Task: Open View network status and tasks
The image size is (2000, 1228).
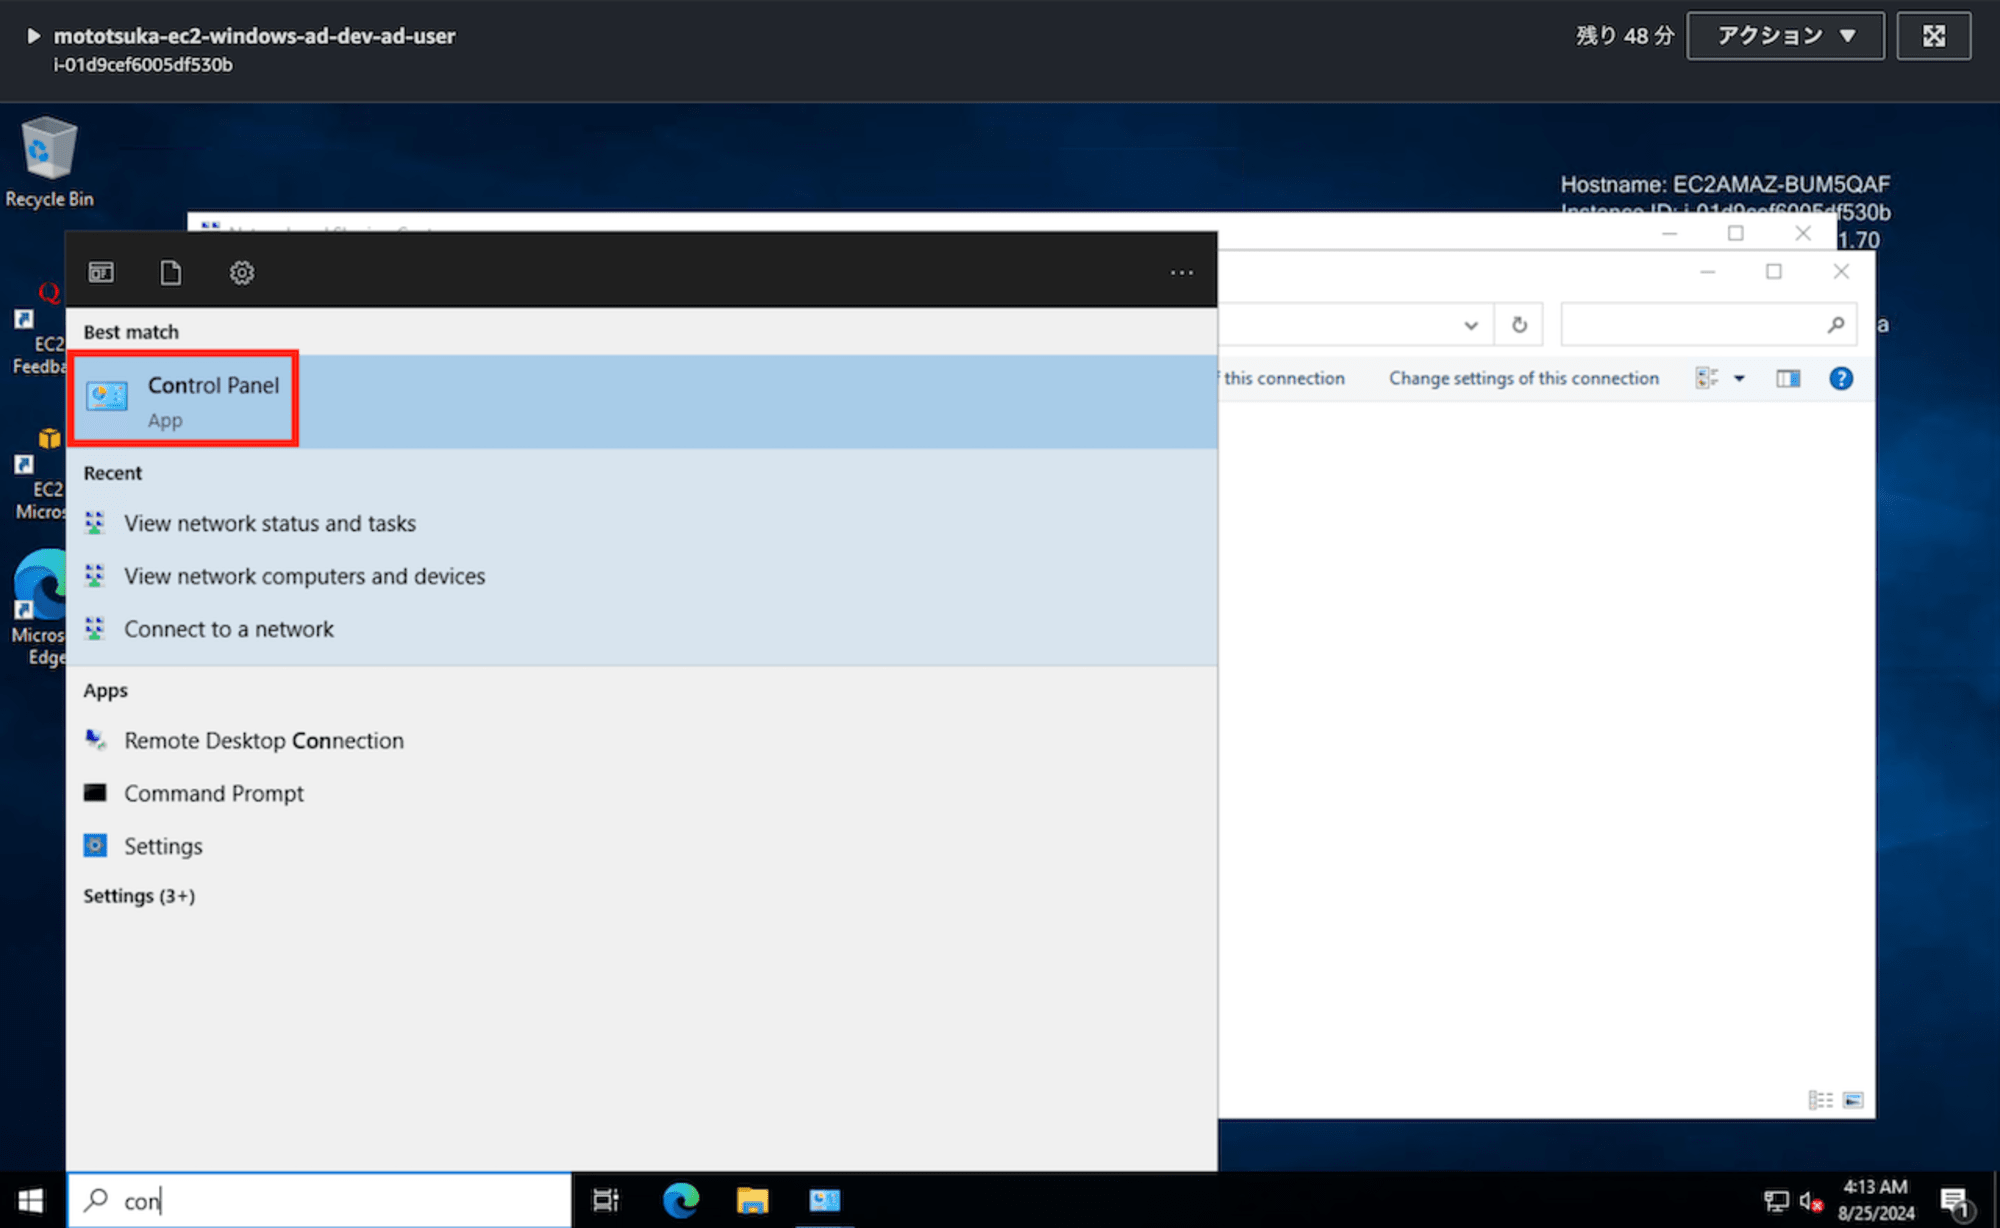Action: point(271,523)
